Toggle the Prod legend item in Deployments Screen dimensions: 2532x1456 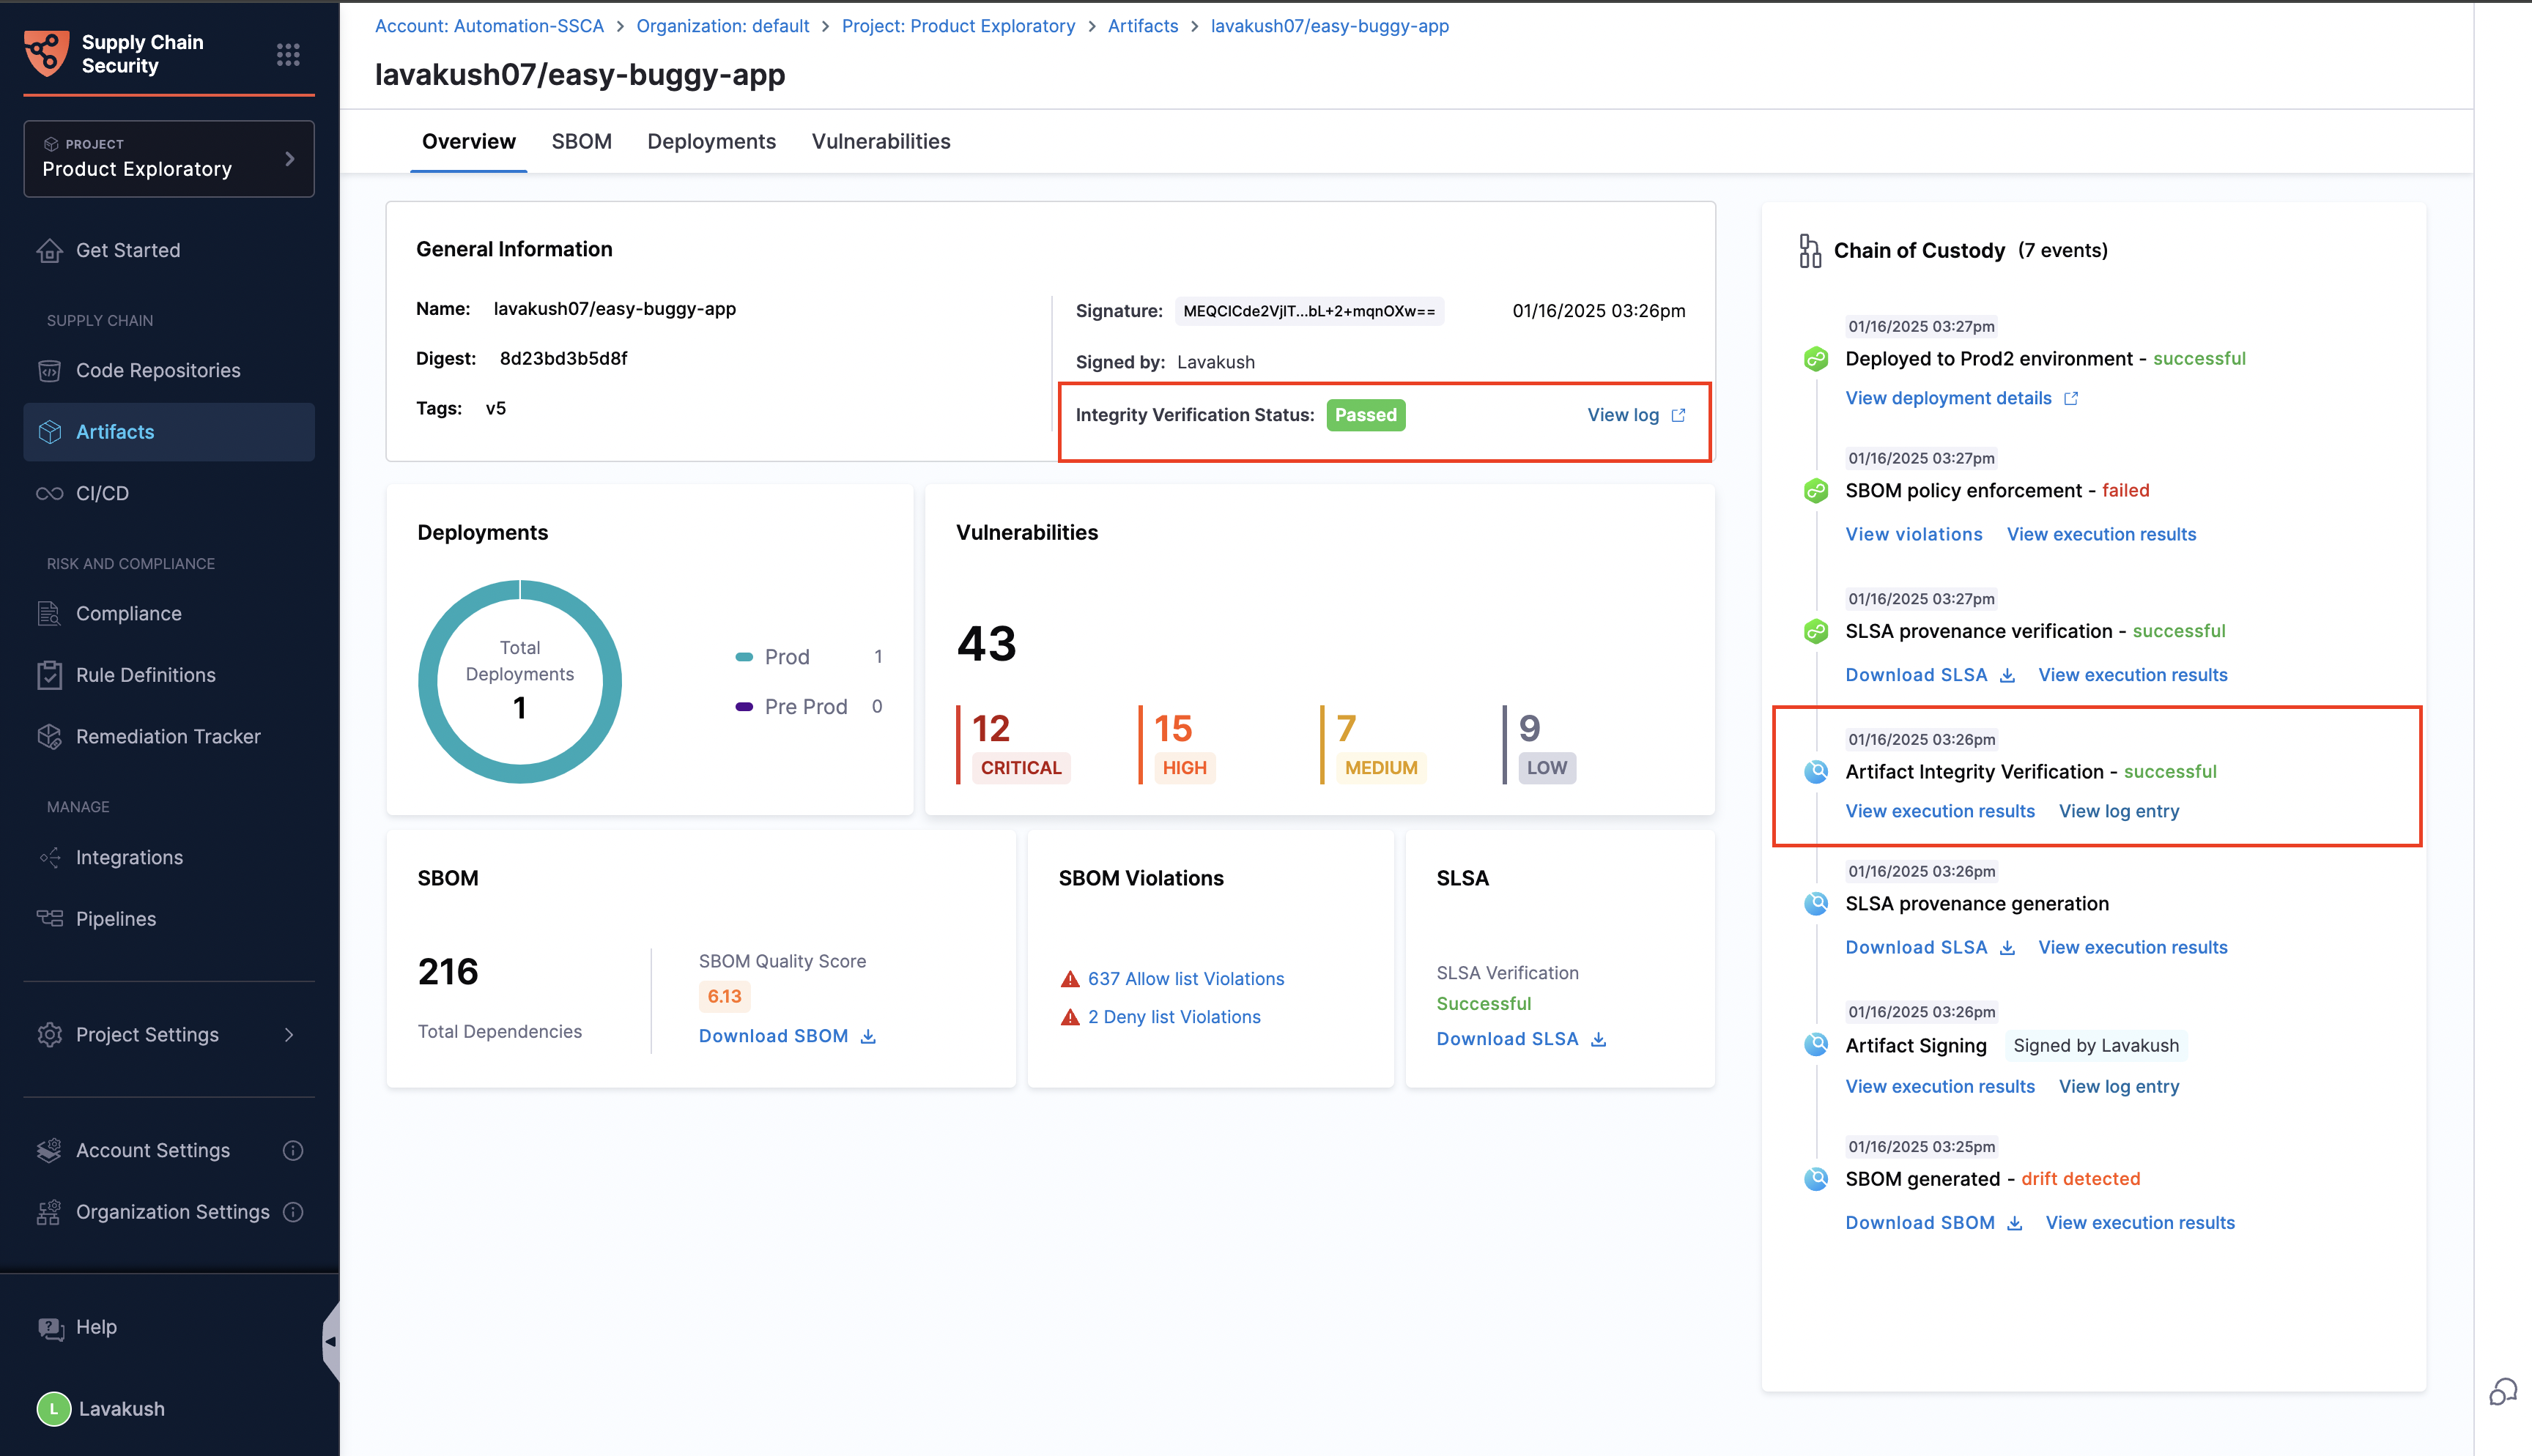coord(786,657)
